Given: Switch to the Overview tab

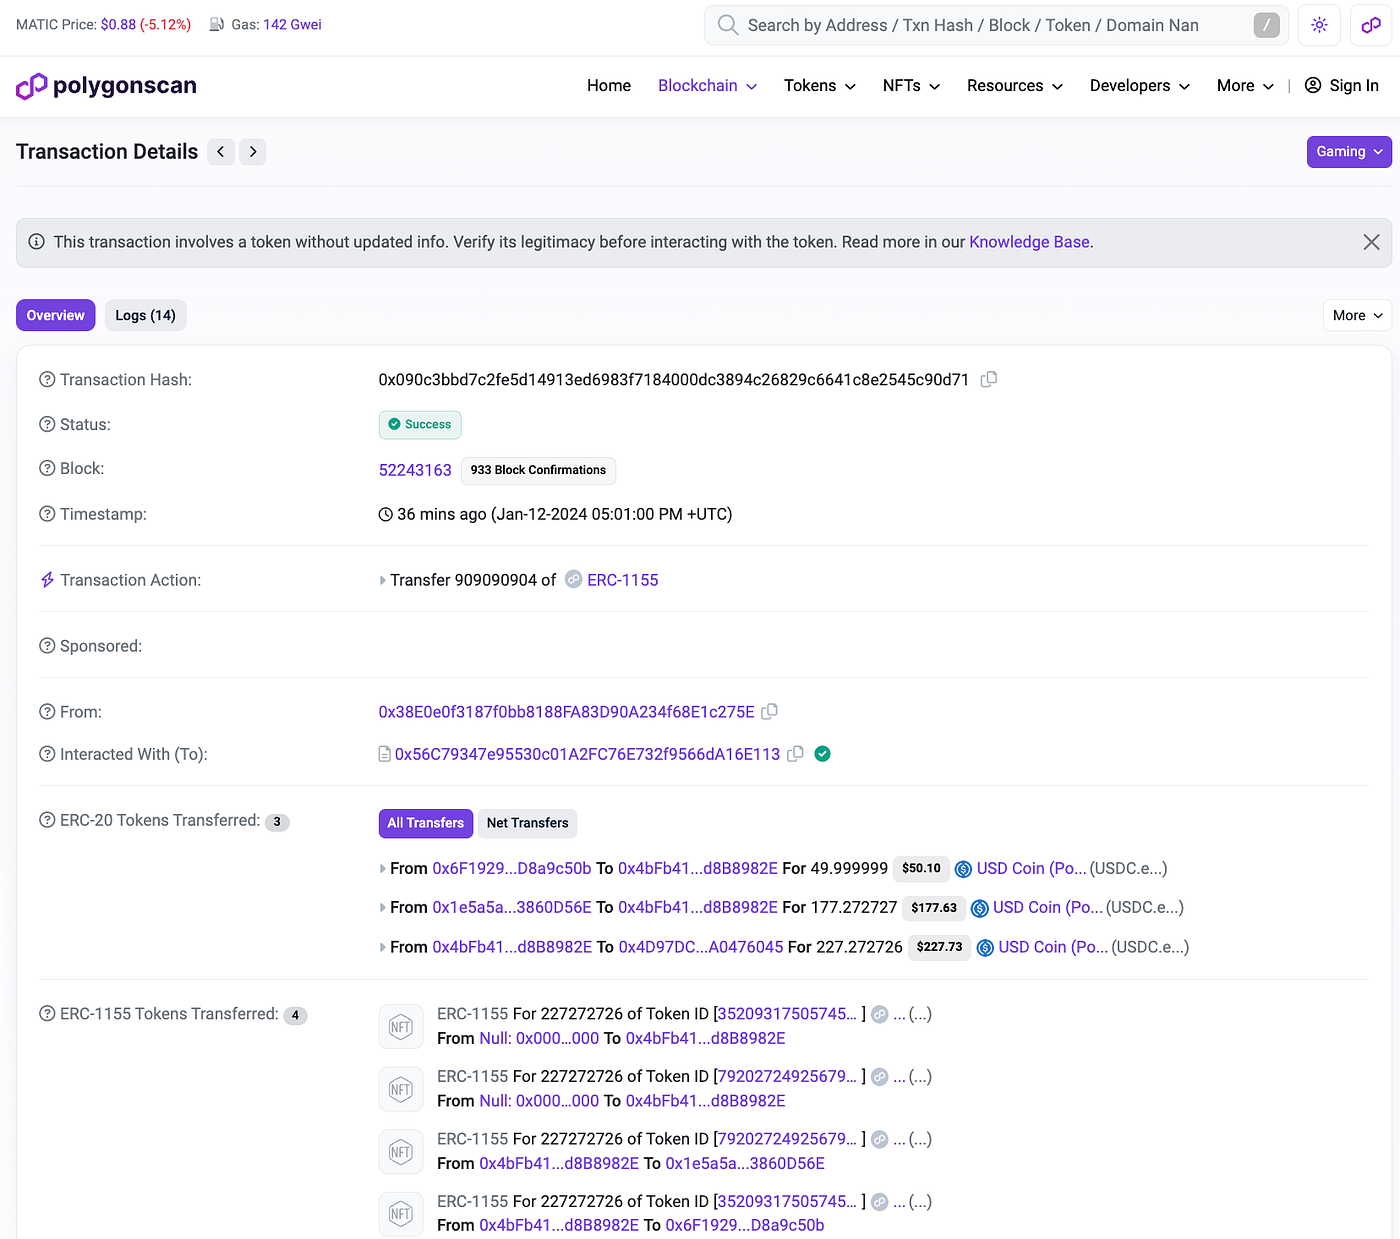Looking at the screenshot, I should (x=56, y=315).
